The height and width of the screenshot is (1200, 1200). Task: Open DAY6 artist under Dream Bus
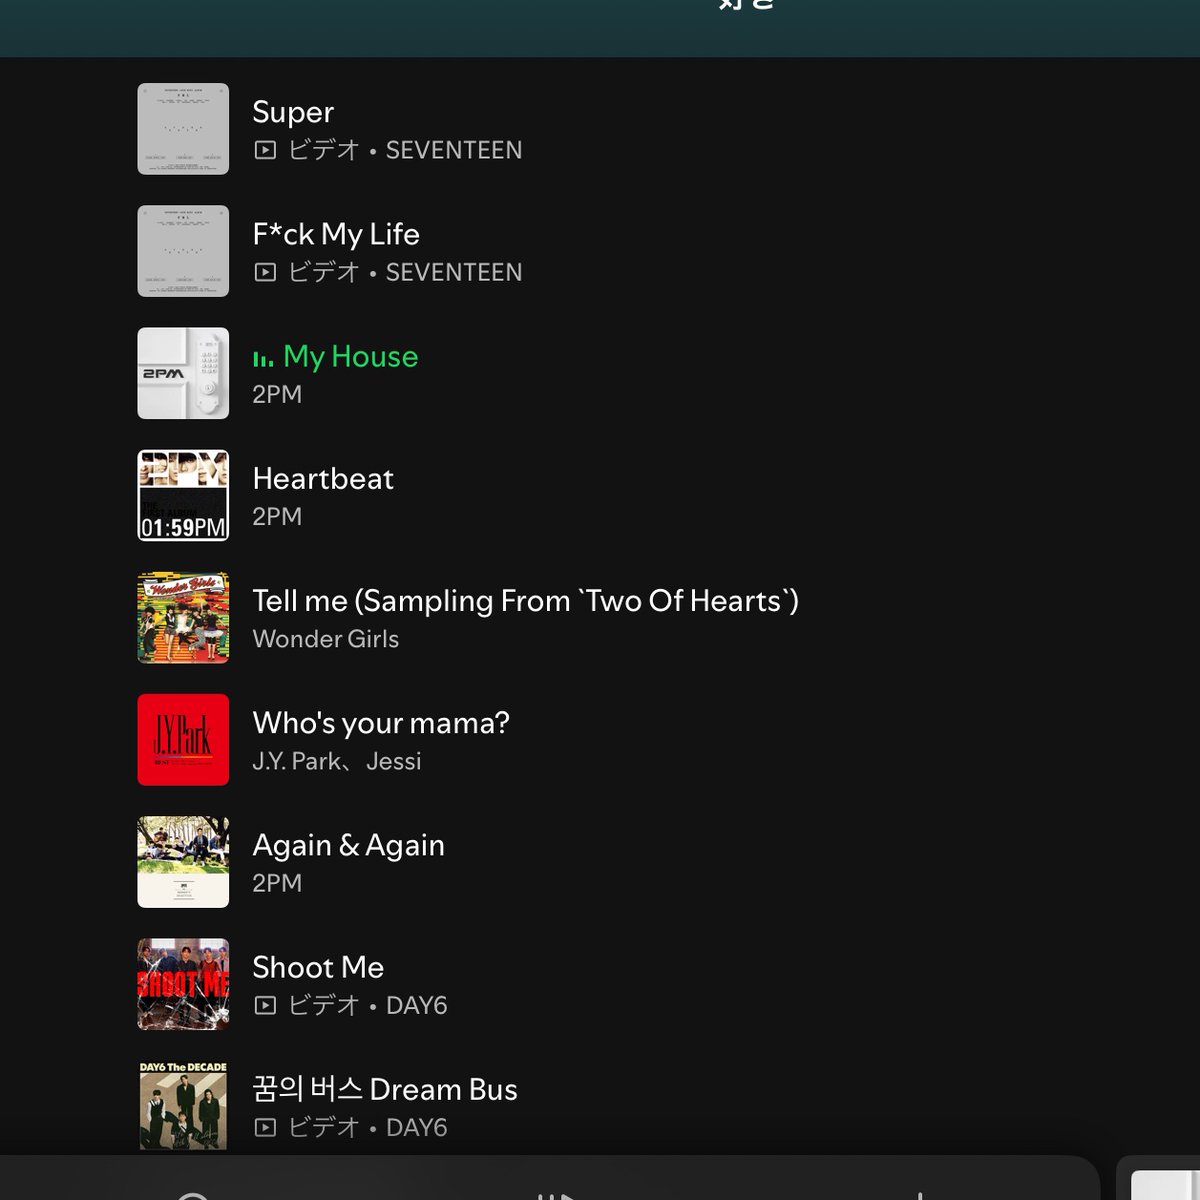tap(417, 1127)
